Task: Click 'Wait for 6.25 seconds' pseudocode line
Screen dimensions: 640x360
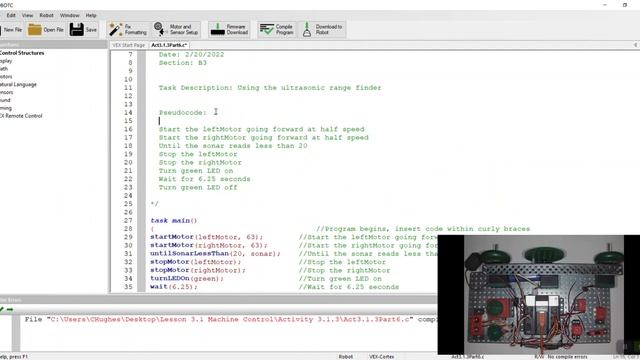Action: (204, 179)
